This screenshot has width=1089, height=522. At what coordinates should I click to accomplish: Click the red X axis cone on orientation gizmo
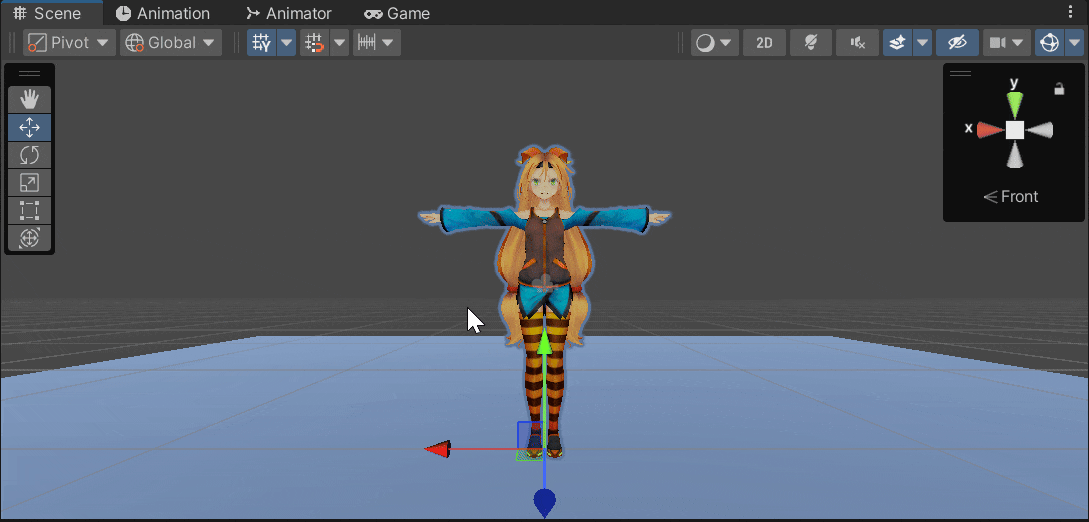coord(990,130)
